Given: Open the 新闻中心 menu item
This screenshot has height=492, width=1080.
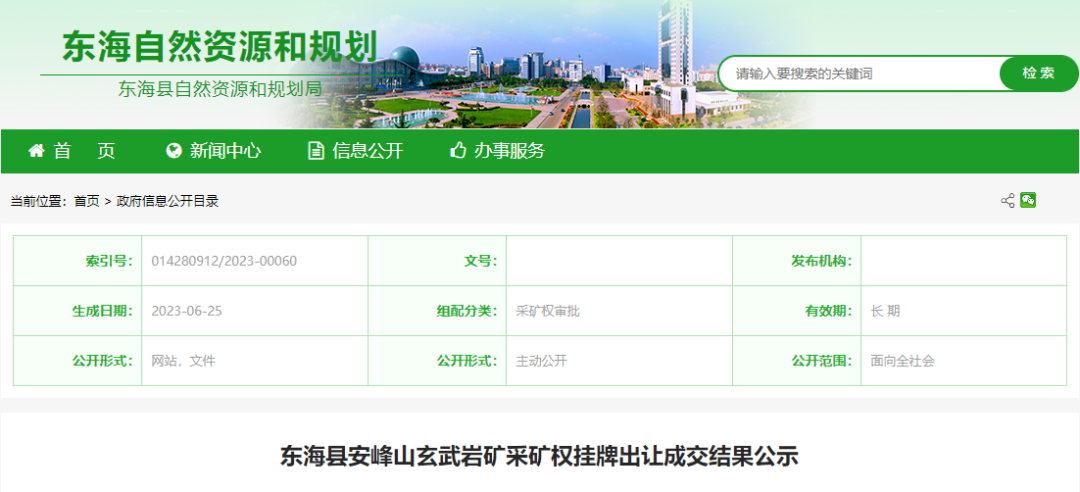Looking at the screenshot, I should coord(225,151).
